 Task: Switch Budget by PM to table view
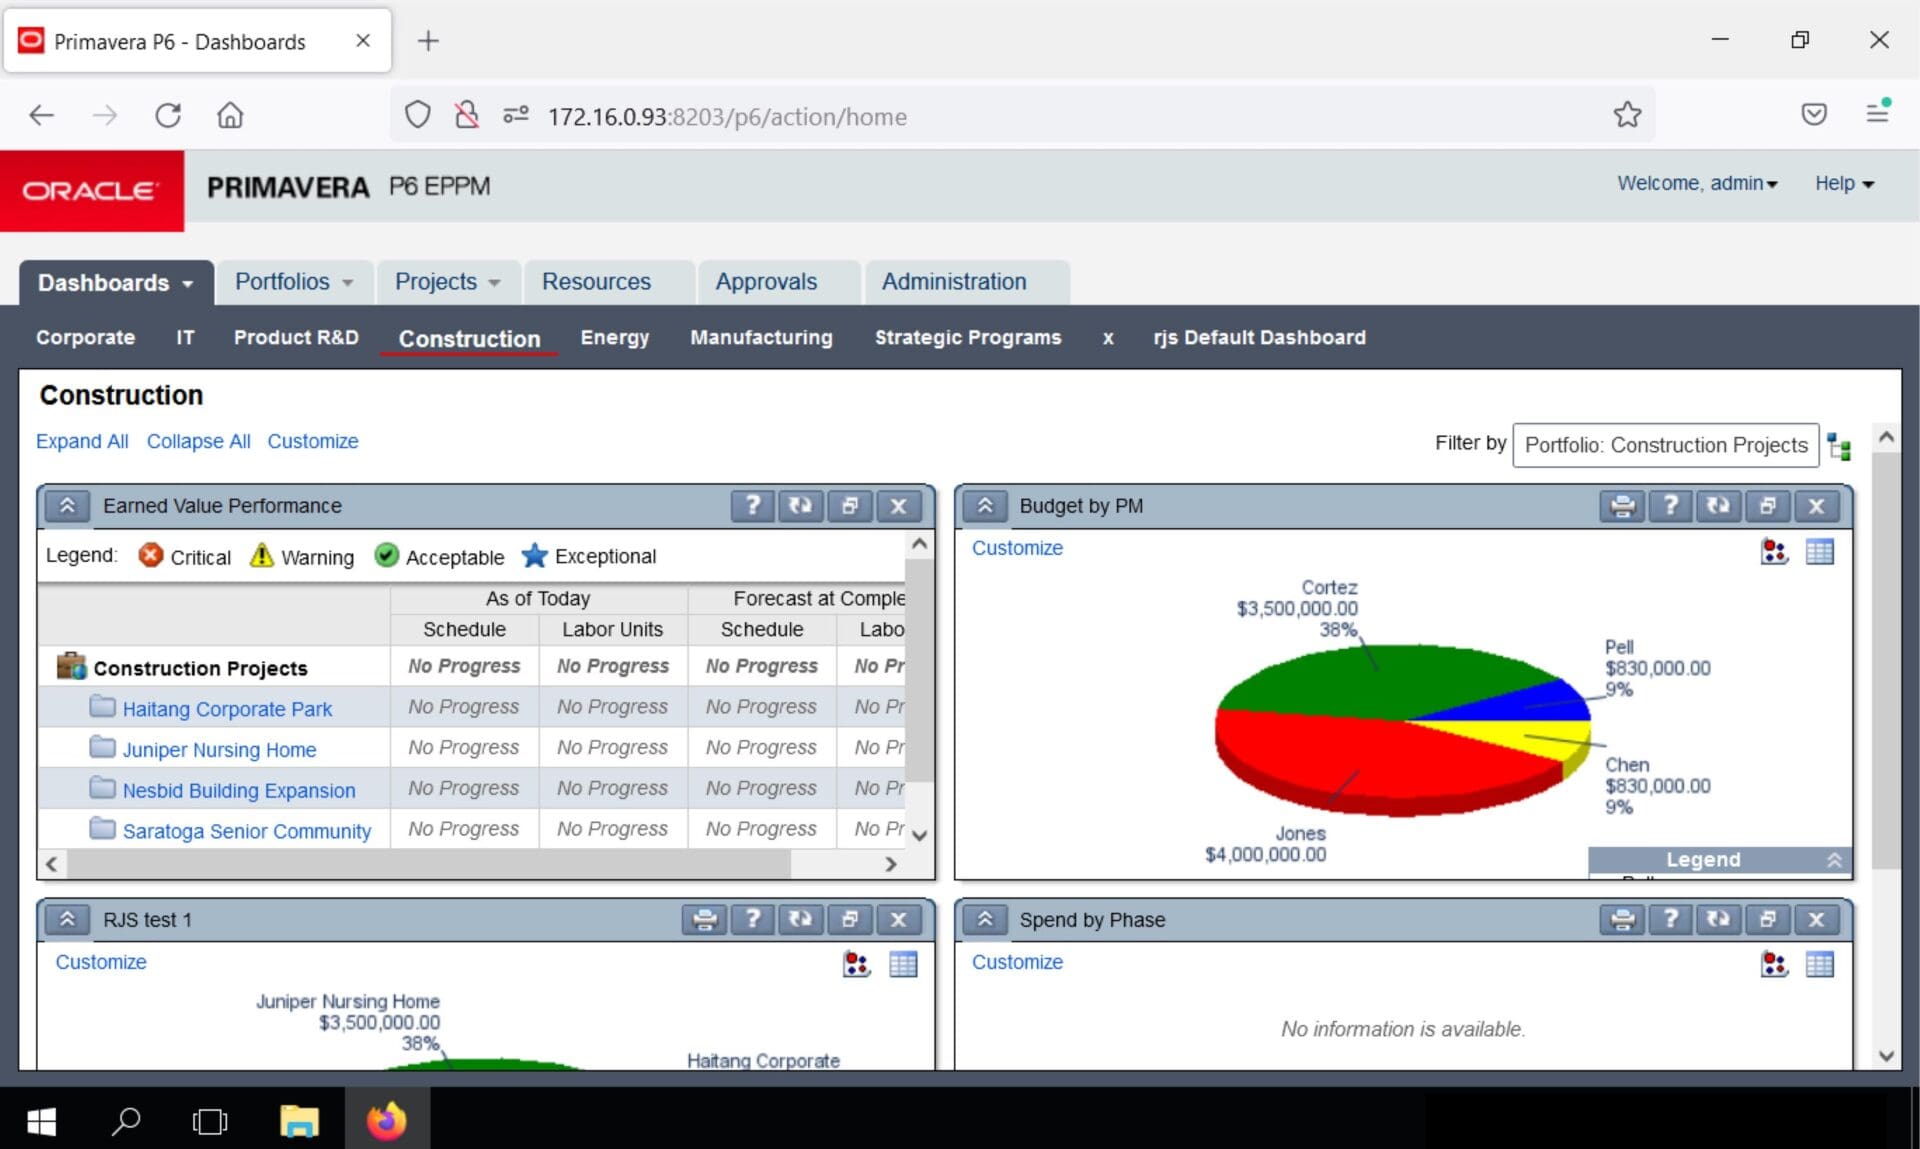[1819, 551]
